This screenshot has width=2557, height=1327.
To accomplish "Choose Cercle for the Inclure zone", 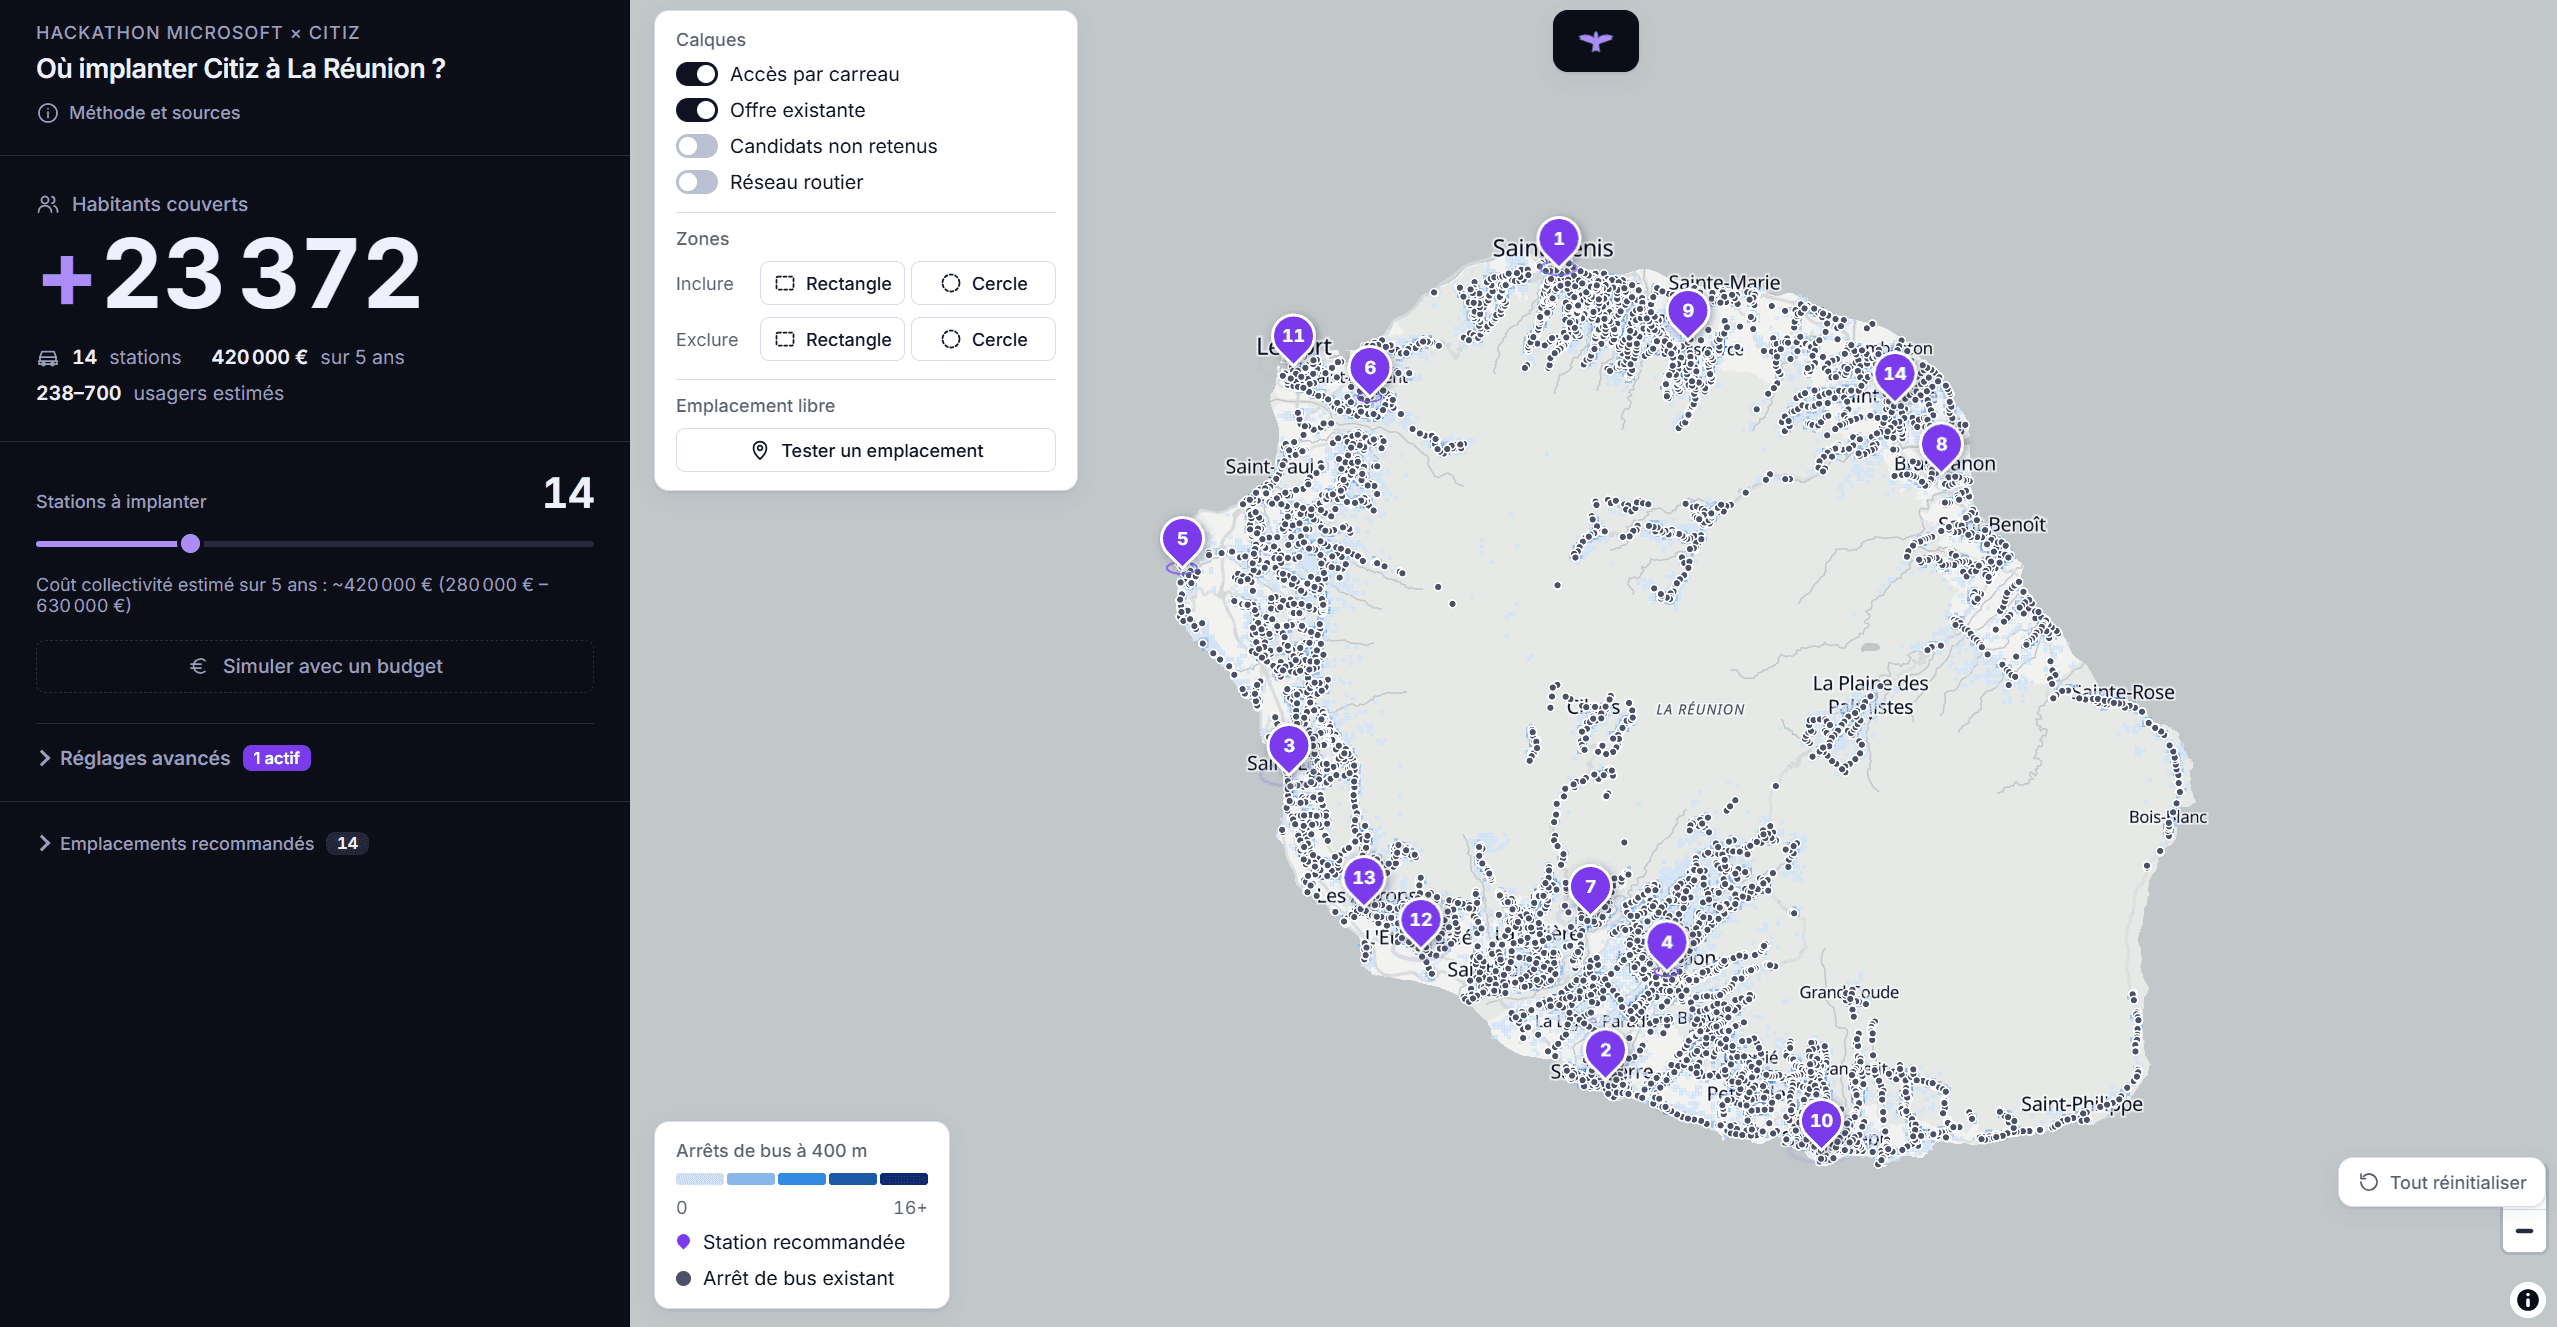I will [x=983, y=283].
